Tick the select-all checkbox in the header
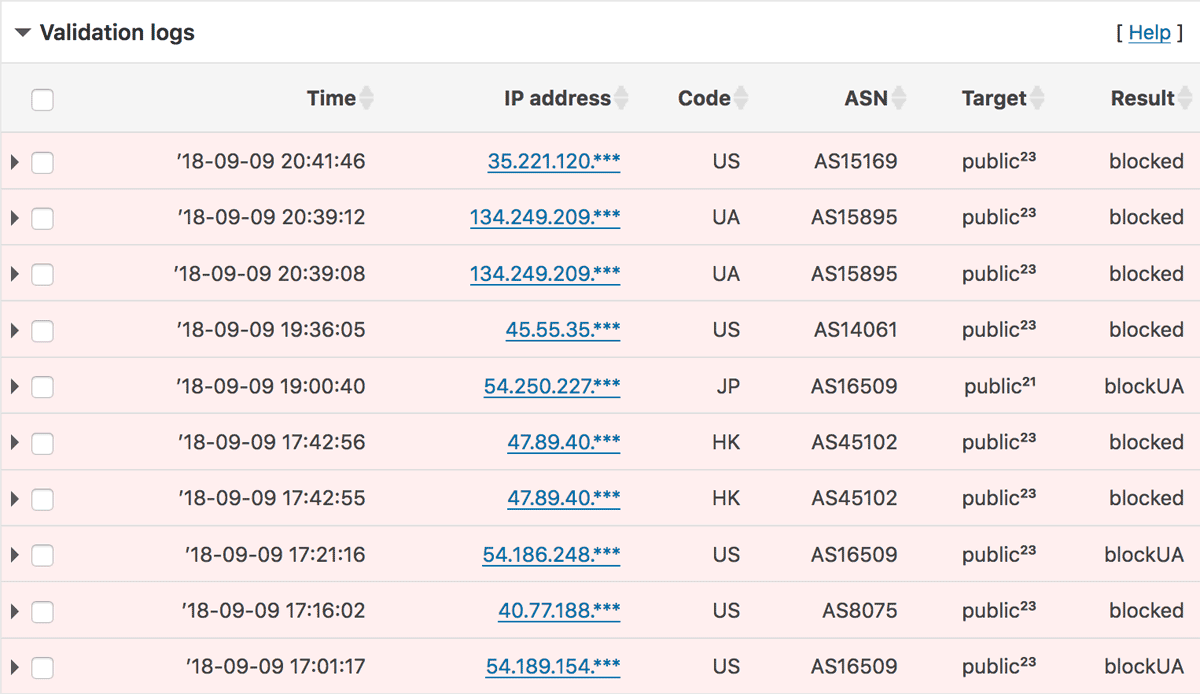This screenshot has height=694, width=1200. pyautogui.click(x=42, y=99)
